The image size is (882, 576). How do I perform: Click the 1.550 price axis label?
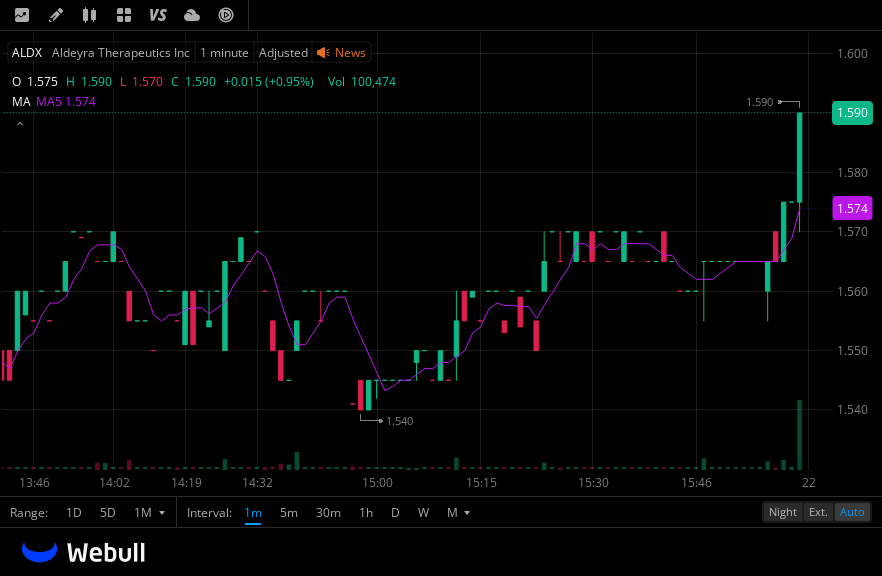852,350
